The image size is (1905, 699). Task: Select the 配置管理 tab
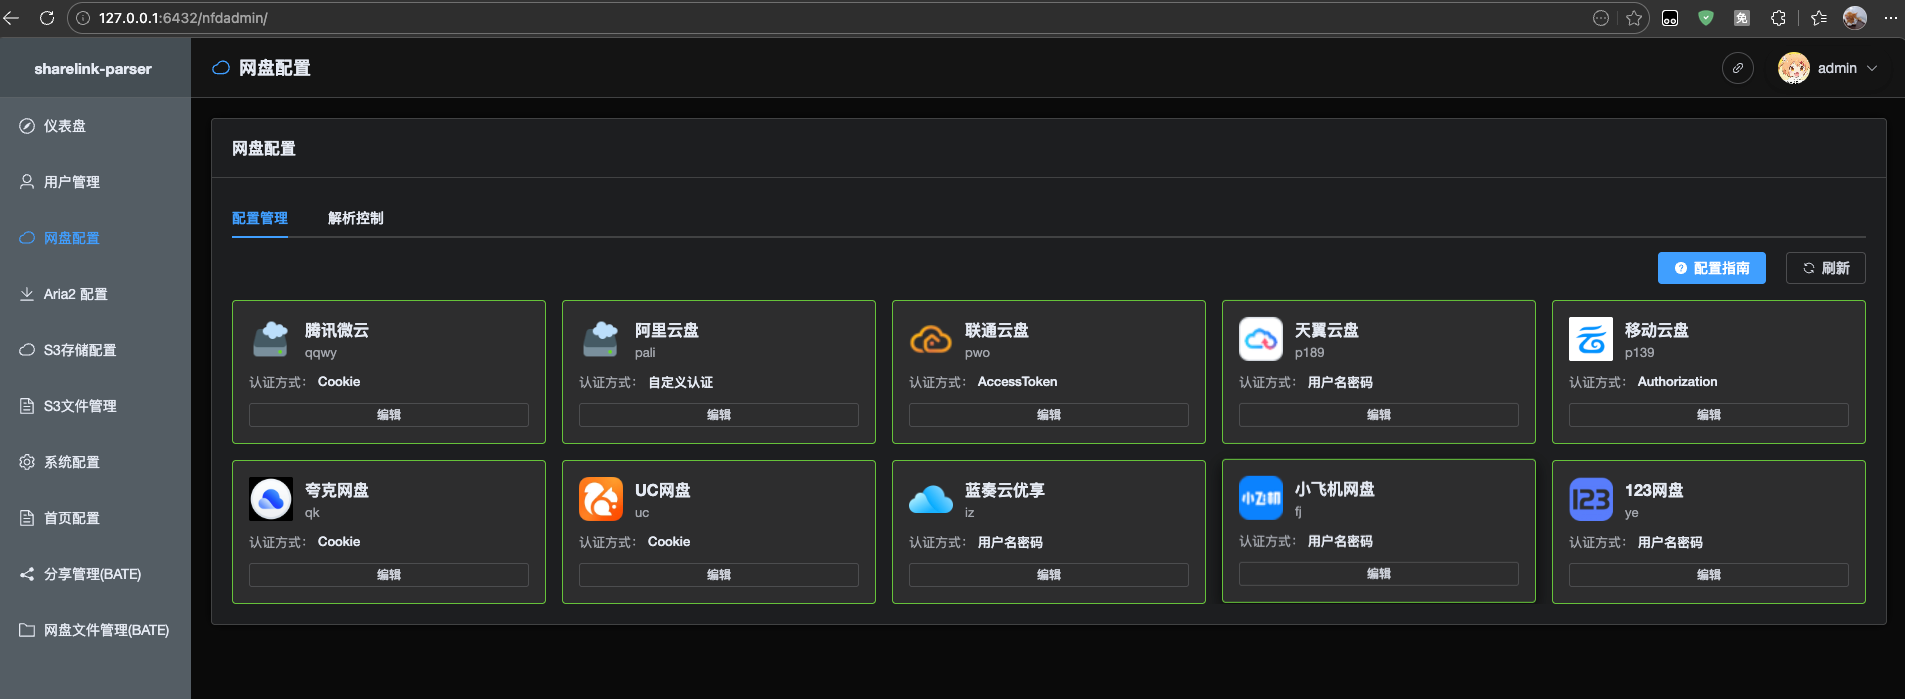[260, 218]
